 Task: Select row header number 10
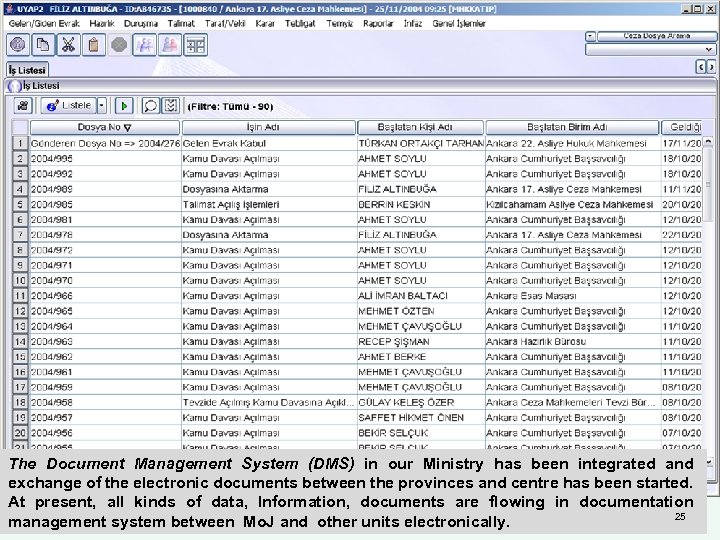[20, 281]
